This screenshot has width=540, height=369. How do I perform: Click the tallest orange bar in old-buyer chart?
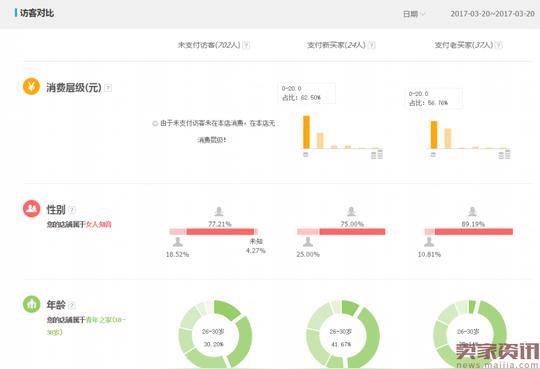[434, 135]
